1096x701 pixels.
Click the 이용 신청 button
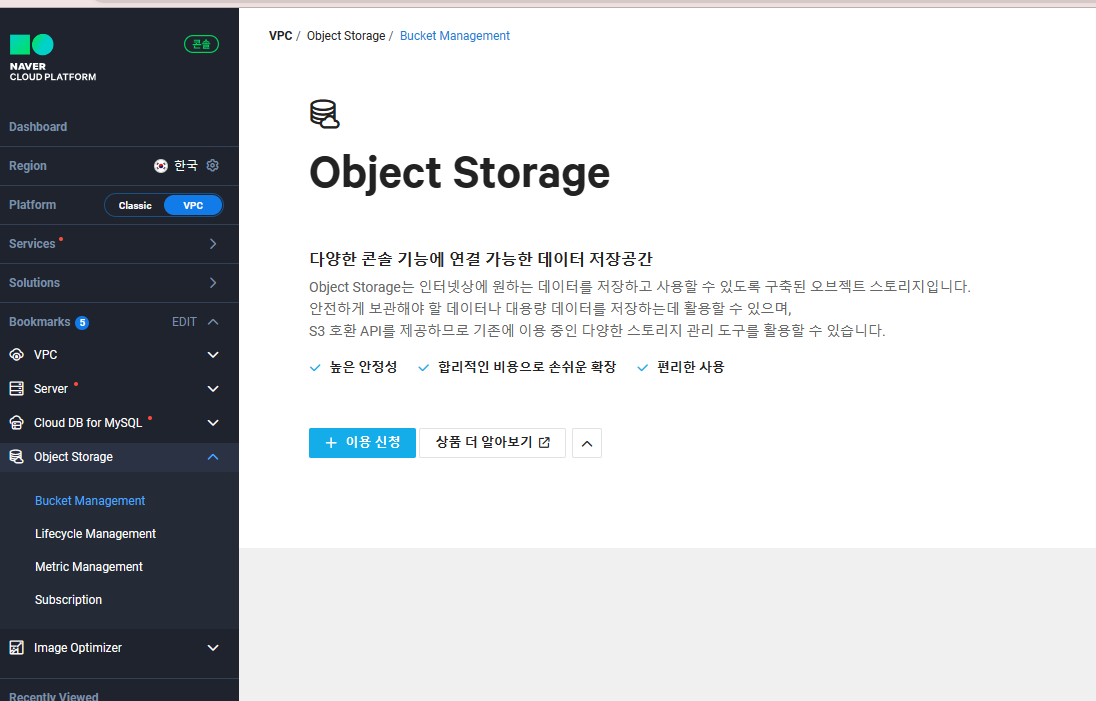click(x=362, y=443)
